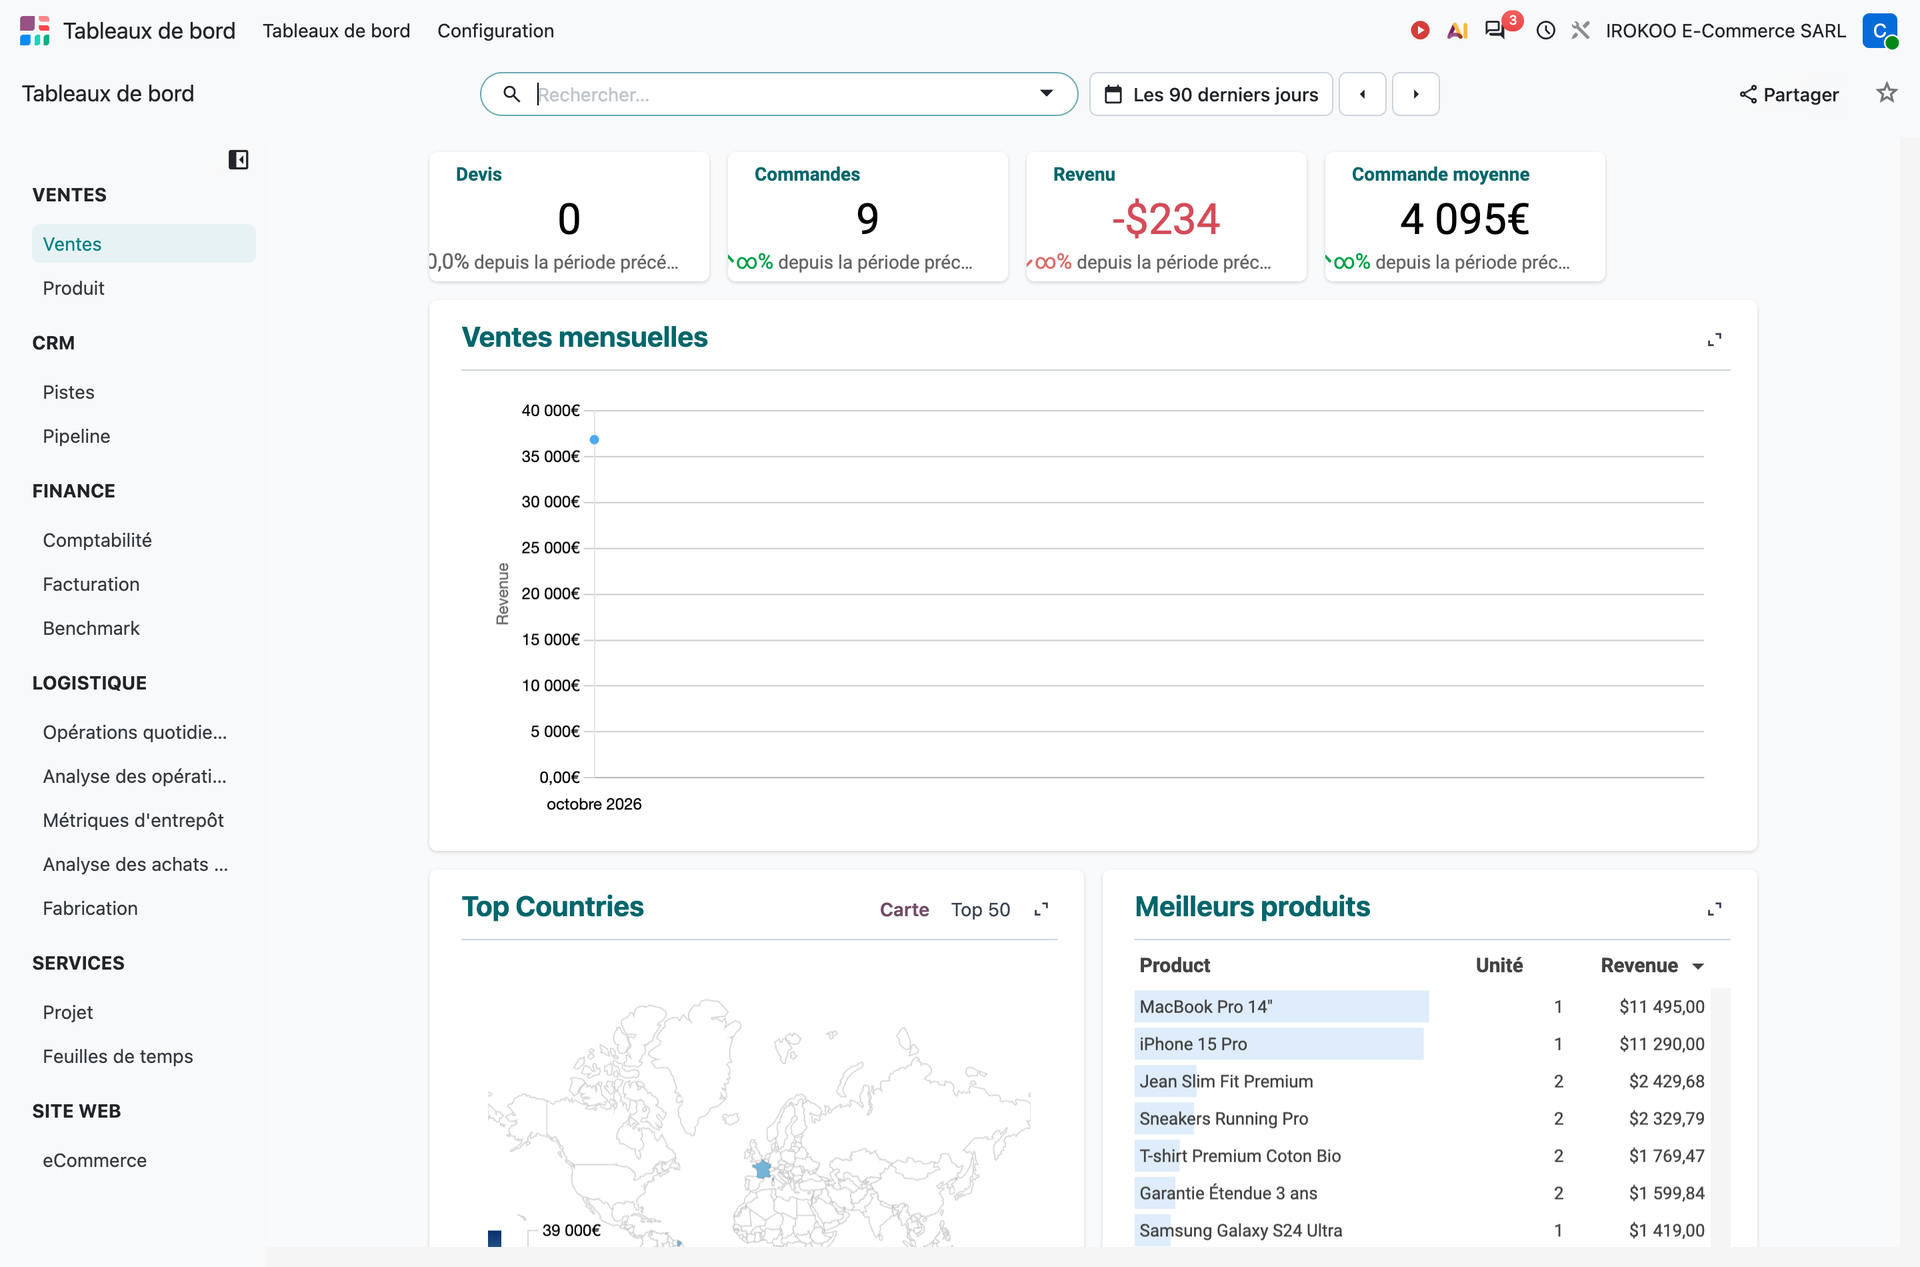The width and height of the screenshot is (1920, 1267).
Task: Collapse the sidebar panel icon
Action: click(238, 160)
